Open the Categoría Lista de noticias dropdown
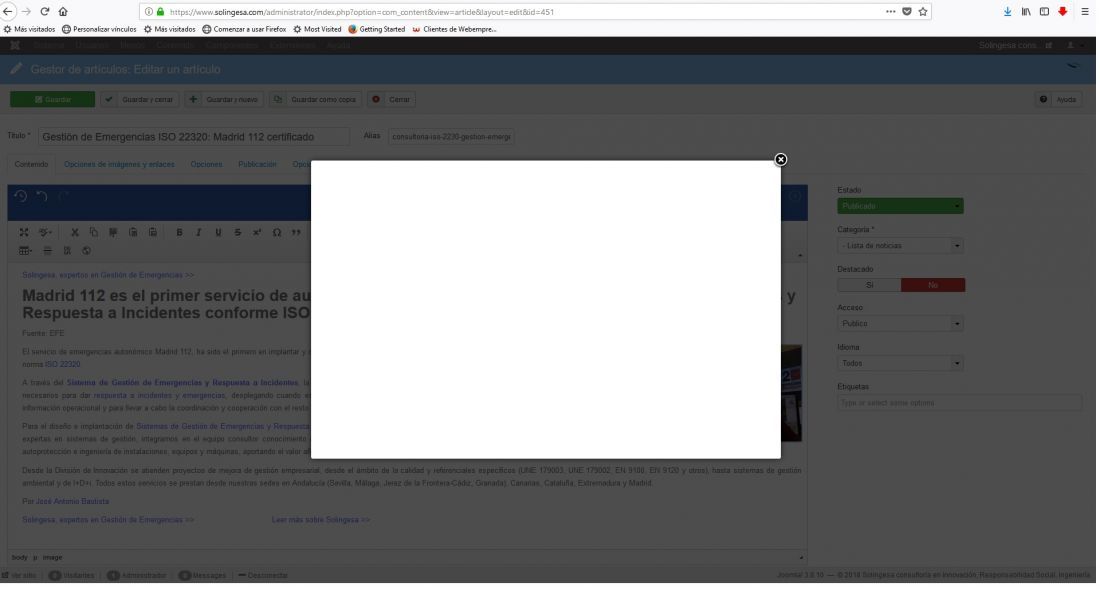1100x602 pixels. click(900, 246)
